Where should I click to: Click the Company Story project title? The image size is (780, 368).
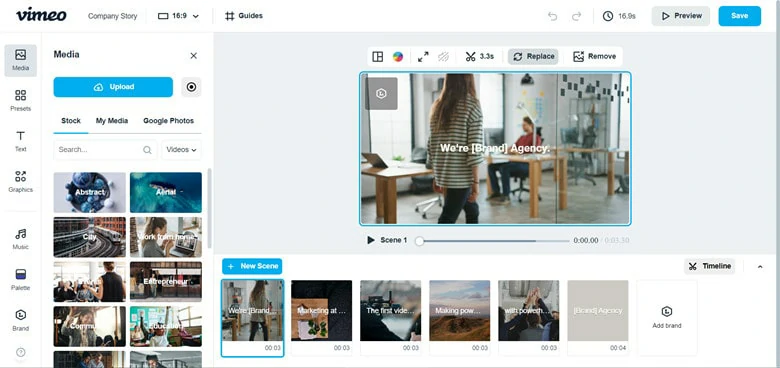coord(112,16)
